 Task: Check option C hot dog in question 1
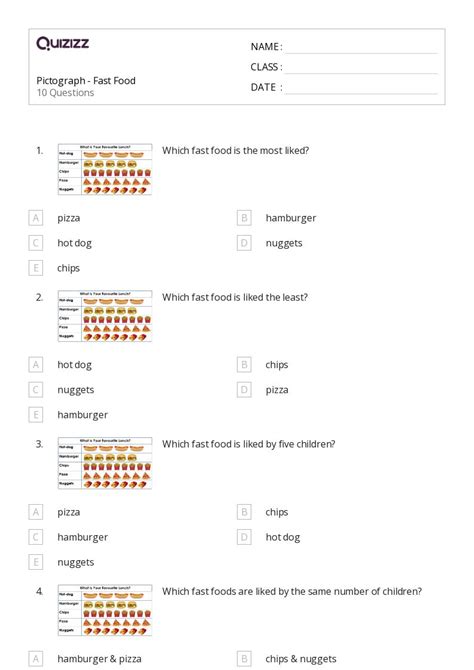pyautogui.click(x=36, y=243)
